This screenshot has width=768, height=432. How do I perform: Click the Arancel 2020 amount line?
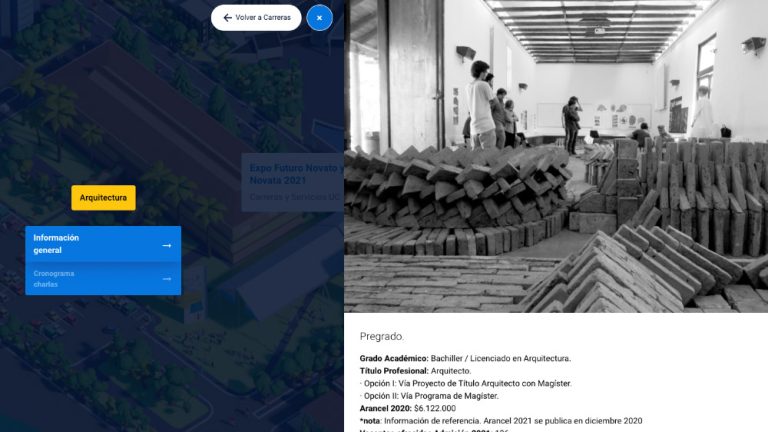tap(408, 408)
